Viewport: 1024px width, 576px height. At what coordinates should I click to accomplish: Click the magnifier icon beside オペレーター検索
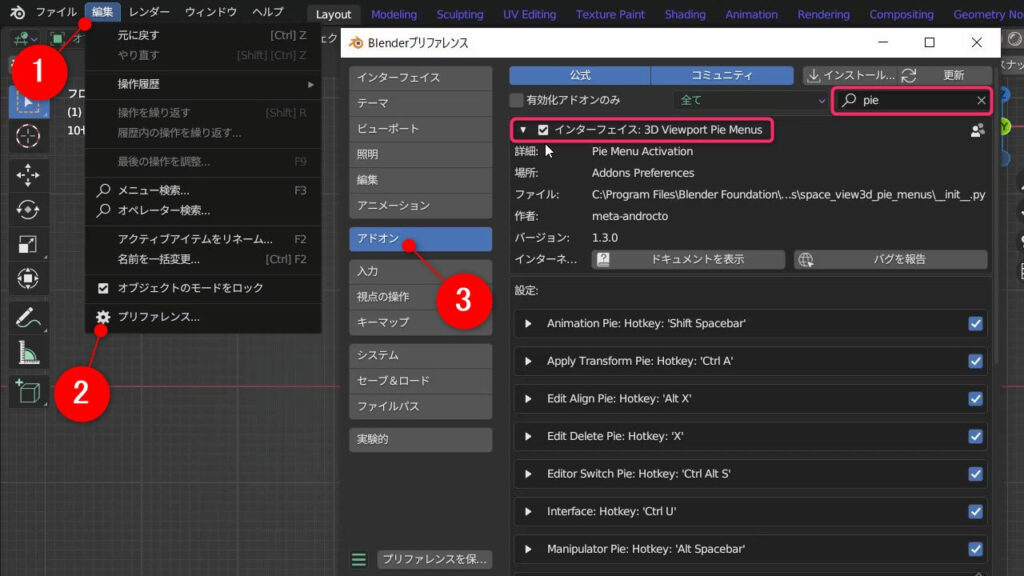tap(103, 210)
